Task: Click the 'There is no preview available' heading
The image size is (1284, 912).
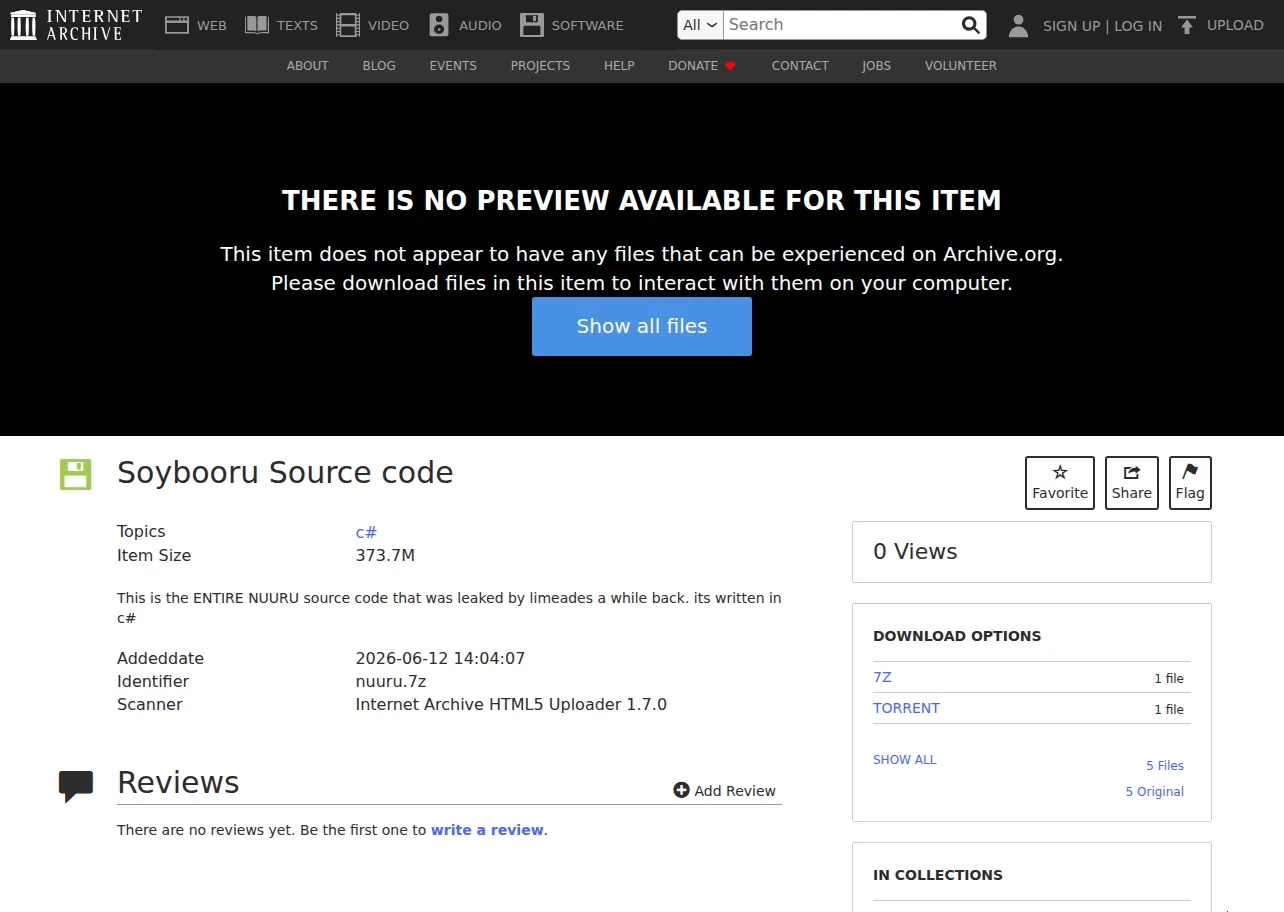Action: point(642,201)
